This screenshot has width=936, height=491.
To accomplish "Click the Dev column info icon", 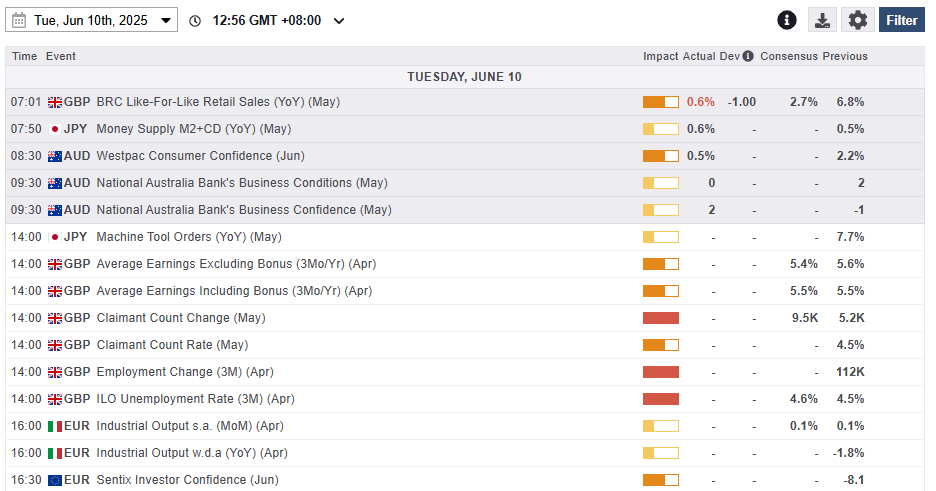I will pyautogui.click(x=748, y=57).
